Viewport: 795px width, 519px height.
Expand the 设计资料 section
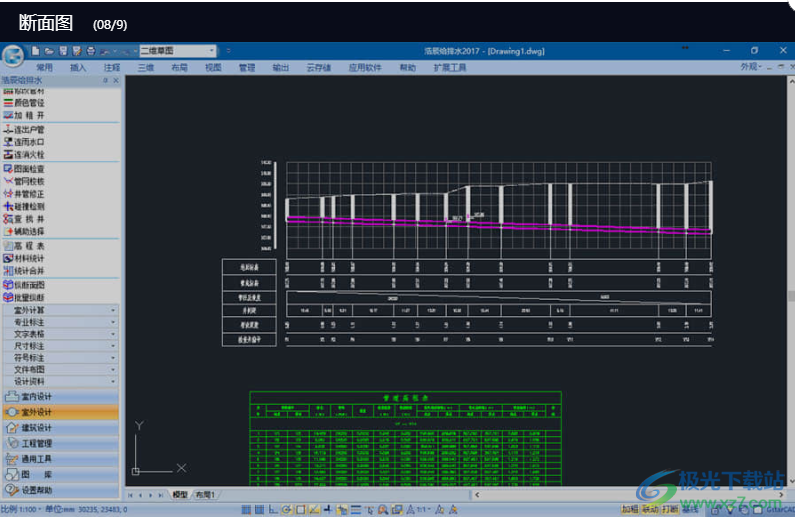(x=60, y=382)
